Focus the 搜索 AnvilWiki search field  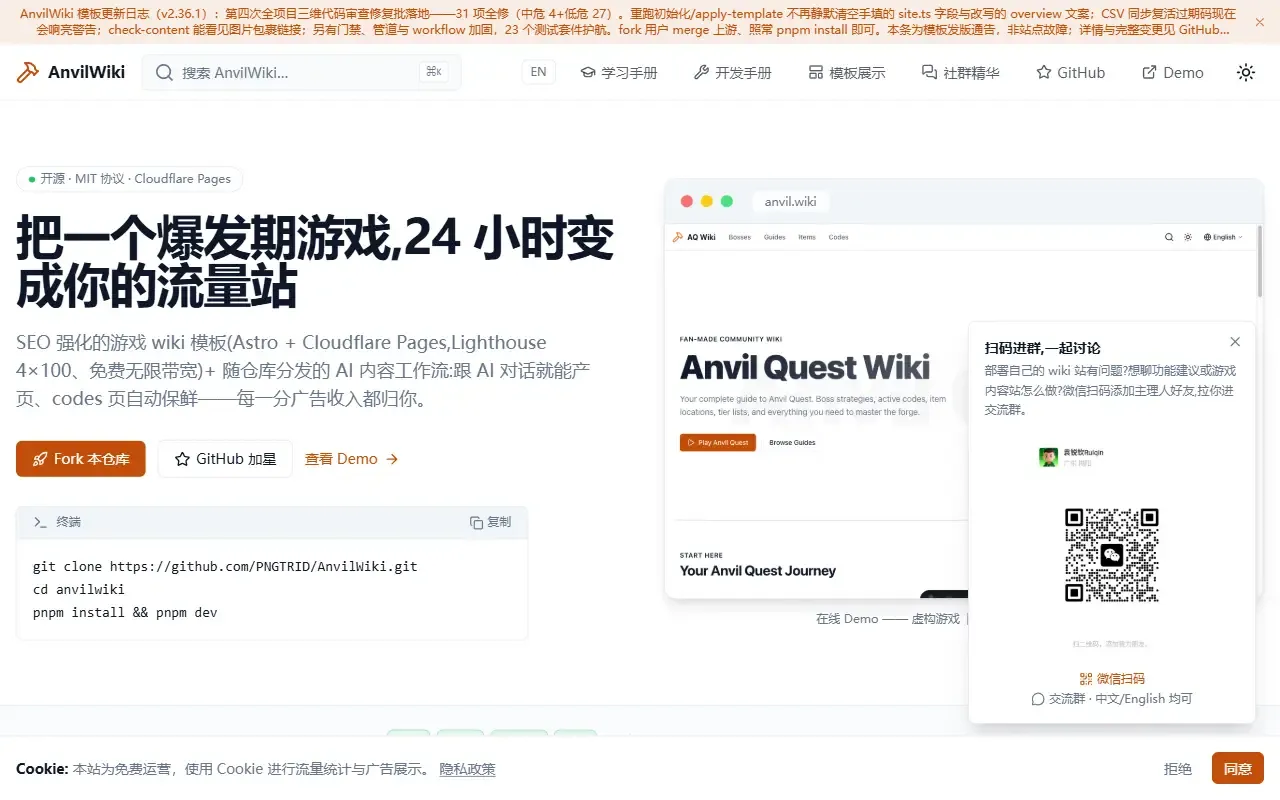pos(301,72)
